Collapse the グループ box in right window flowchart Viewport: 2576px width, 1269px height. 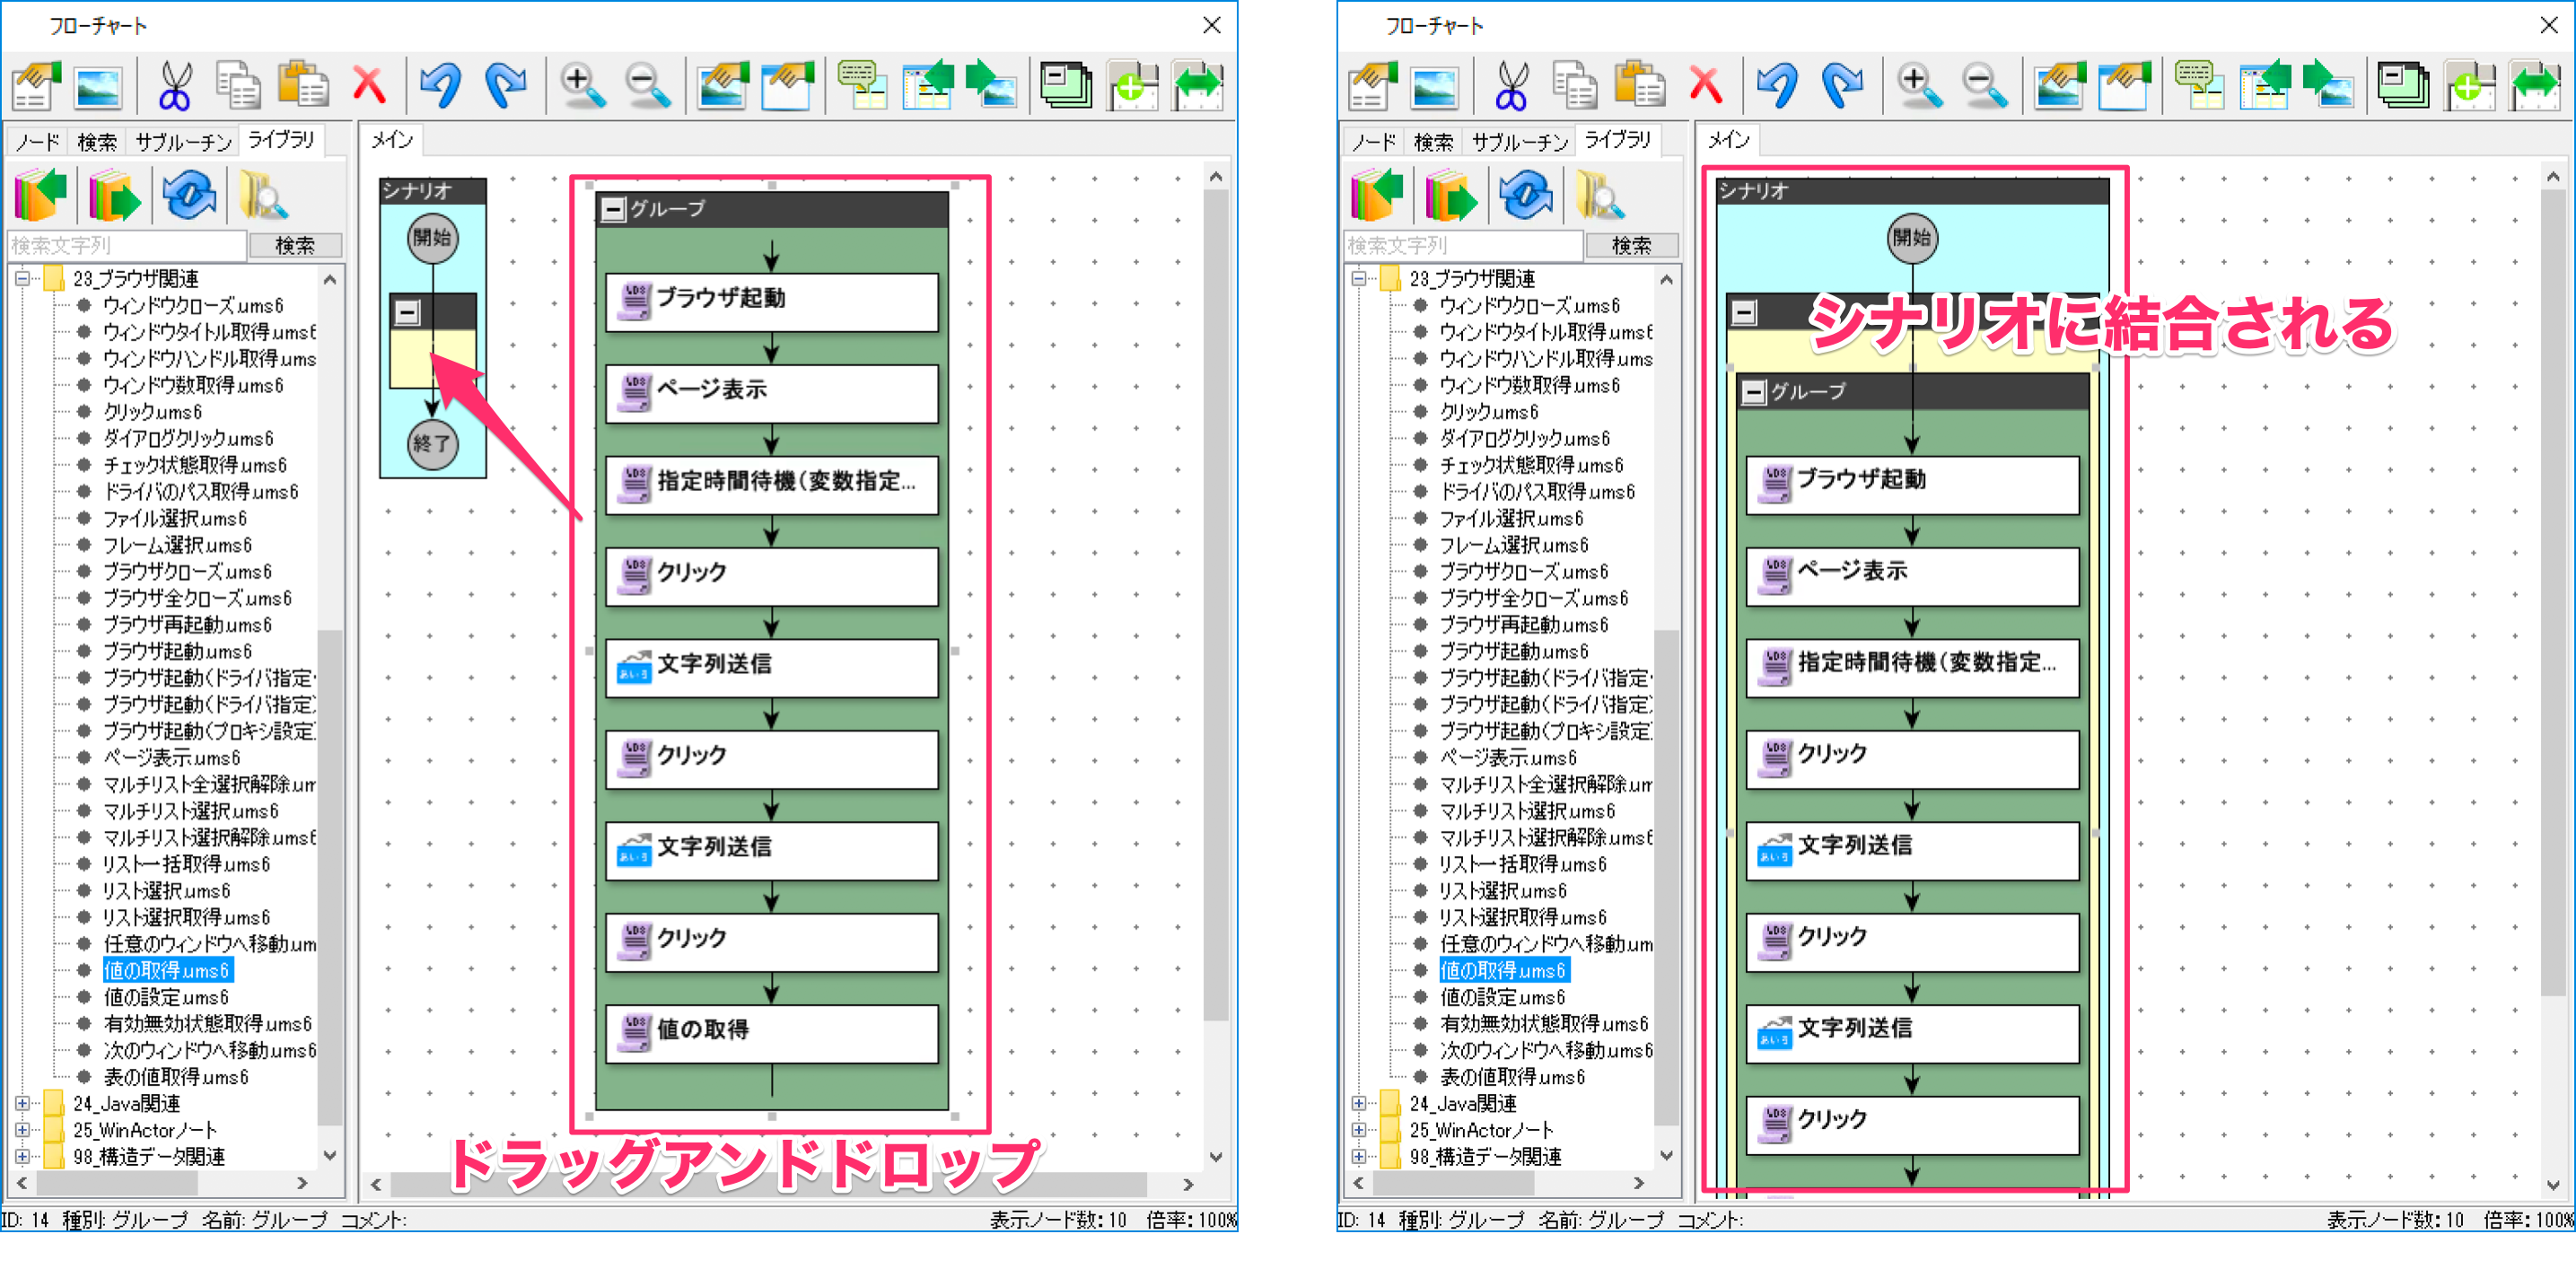pos(1753,392)
